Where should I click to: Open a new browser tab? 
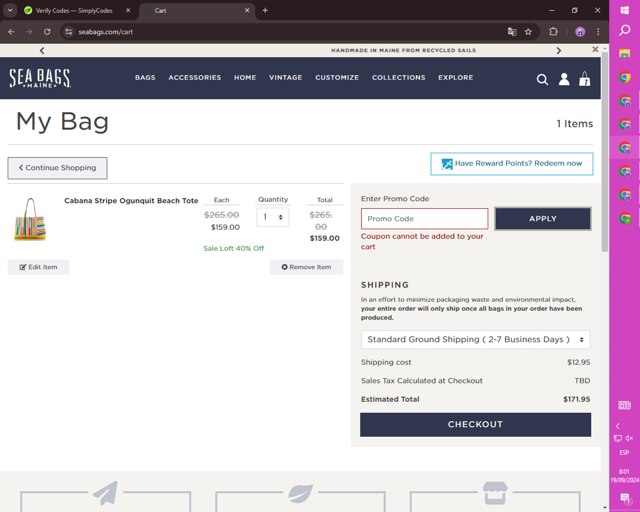265,10
